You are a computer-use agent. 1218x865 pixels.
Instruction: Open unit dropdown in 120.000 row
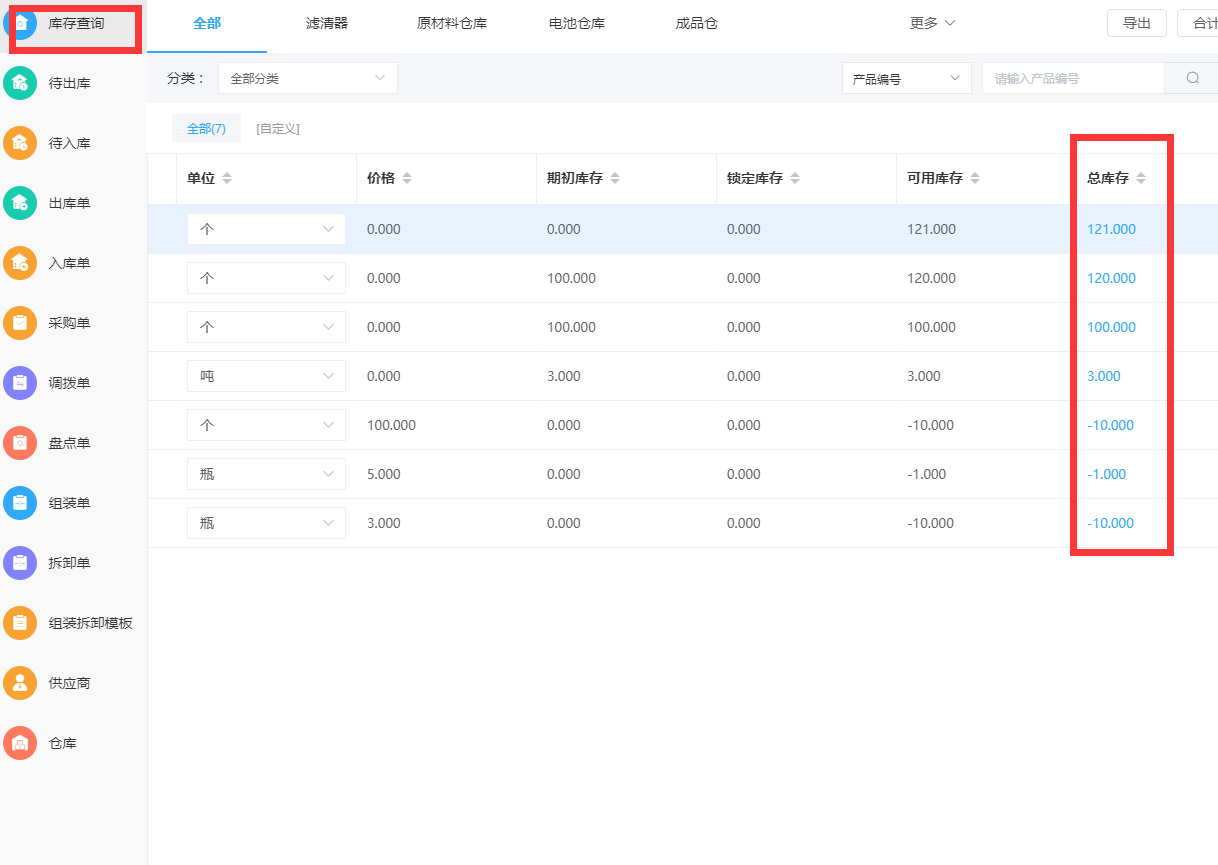[266, 278]
